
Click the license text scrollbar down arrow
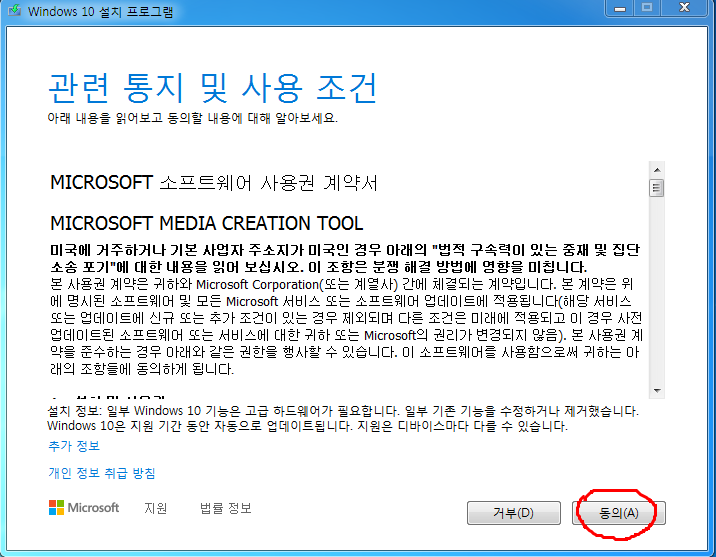(657, 390)
